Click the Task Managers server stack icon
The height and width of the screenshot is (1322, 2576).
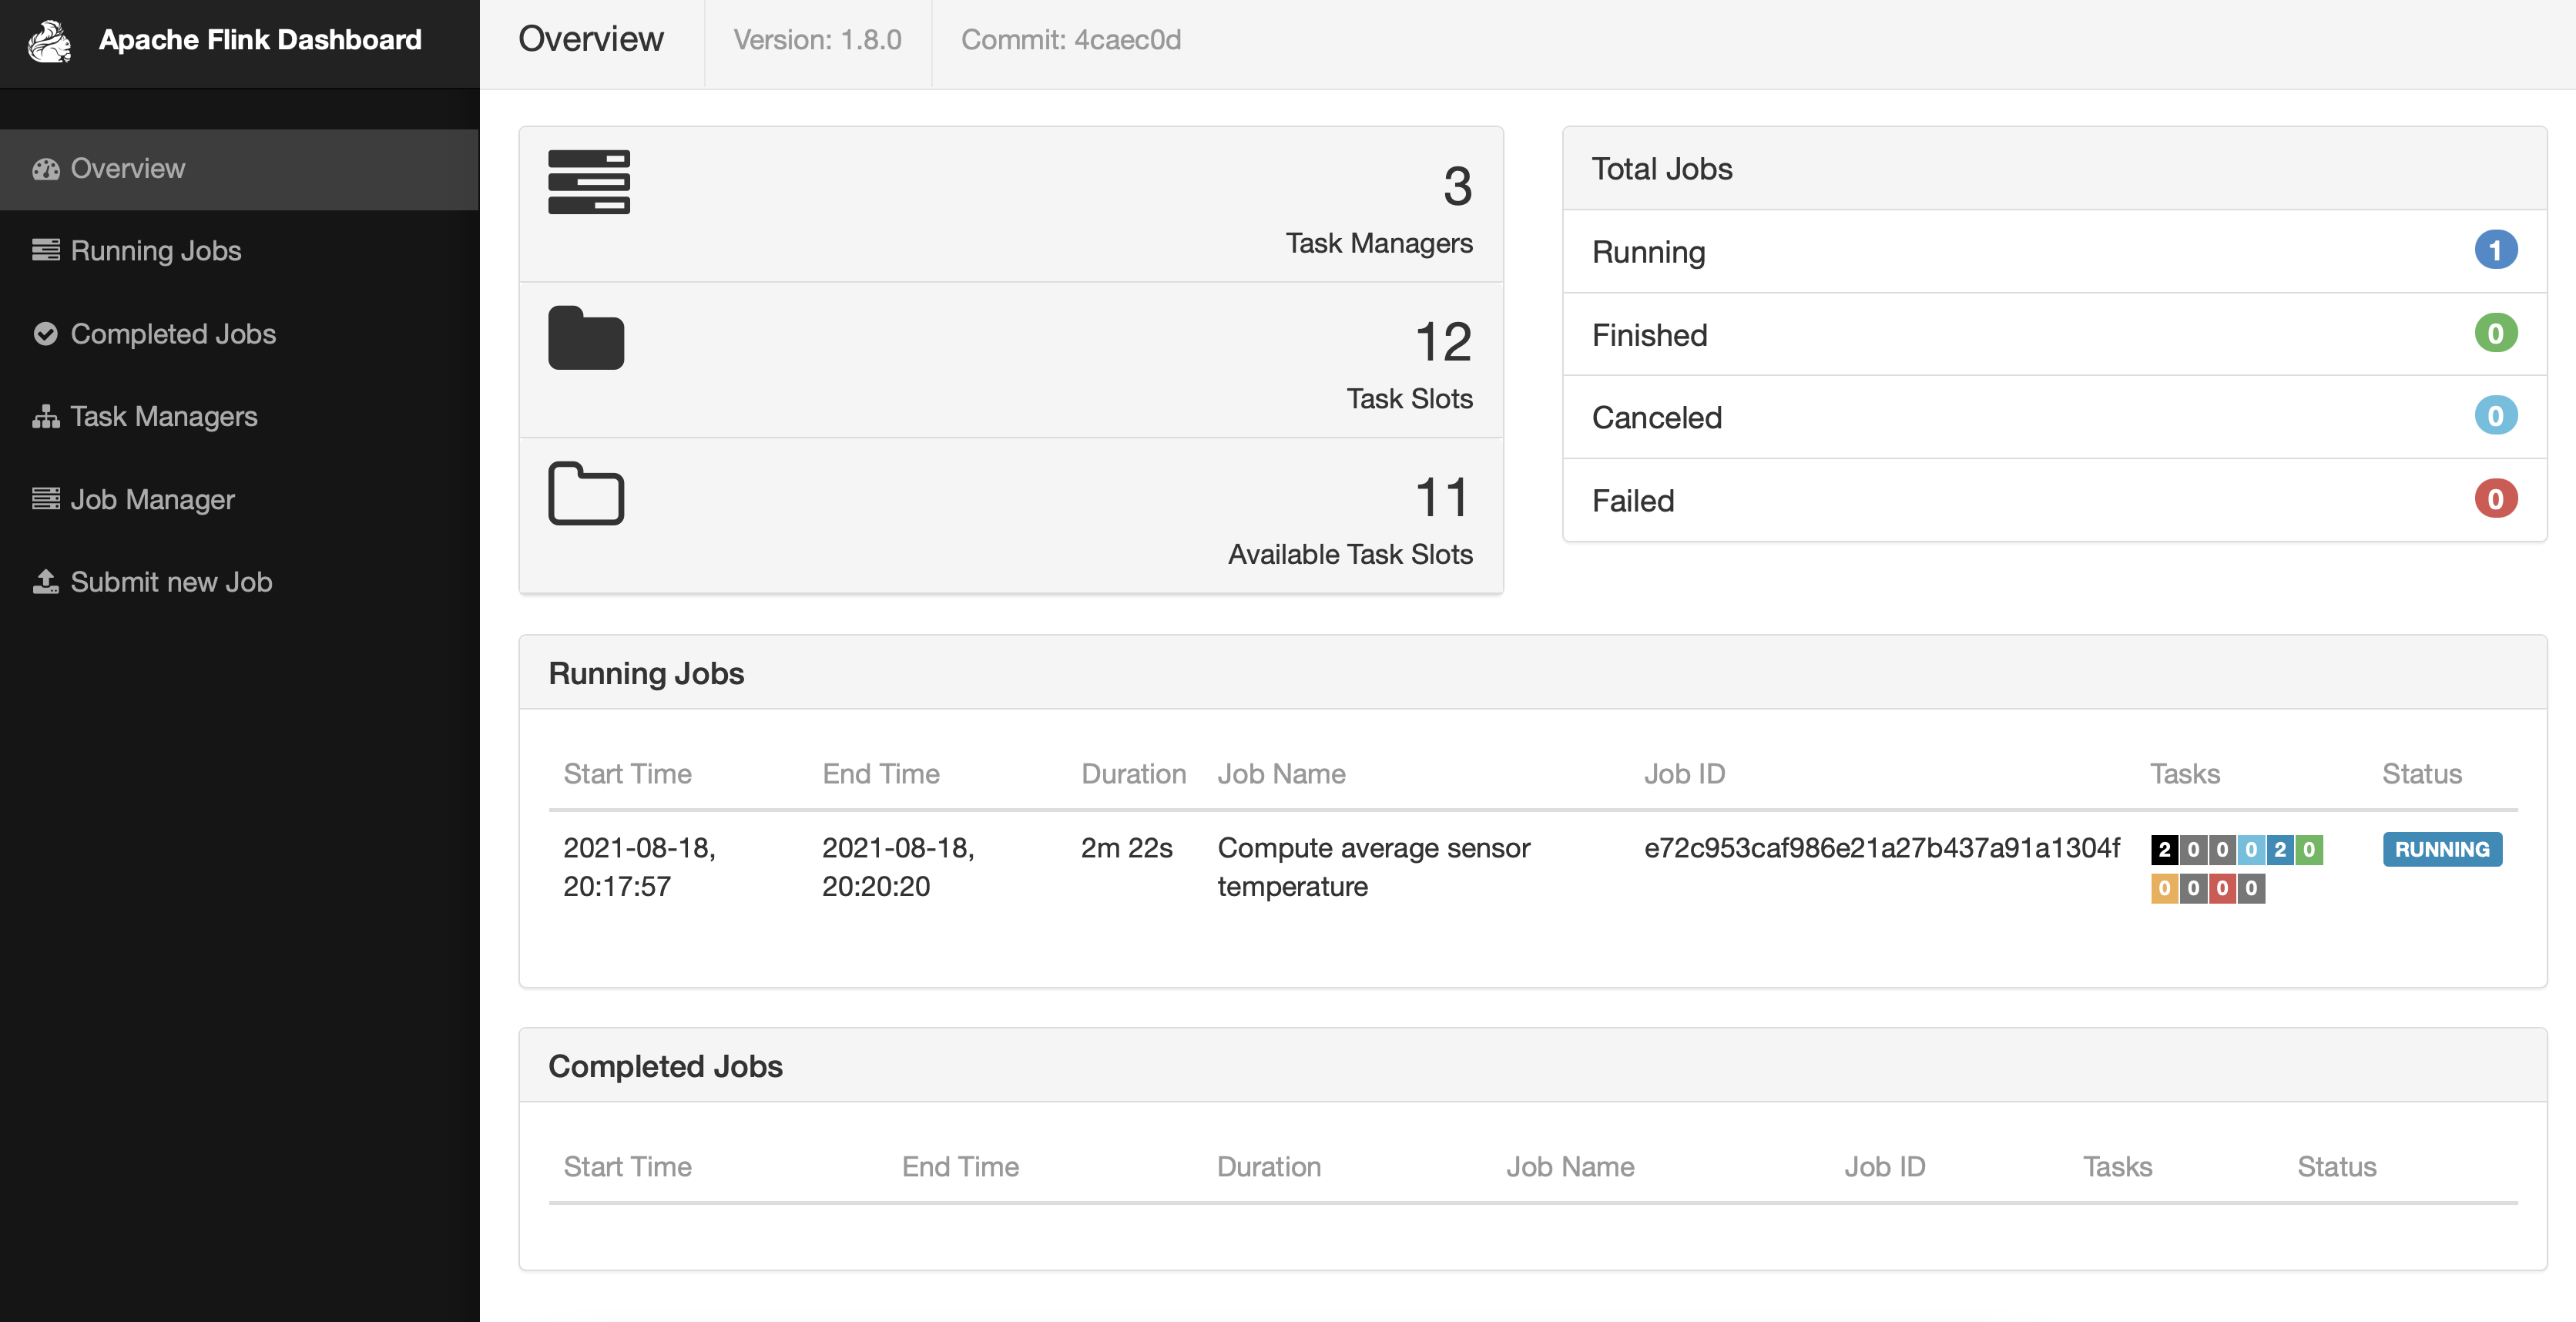point(588,182)
